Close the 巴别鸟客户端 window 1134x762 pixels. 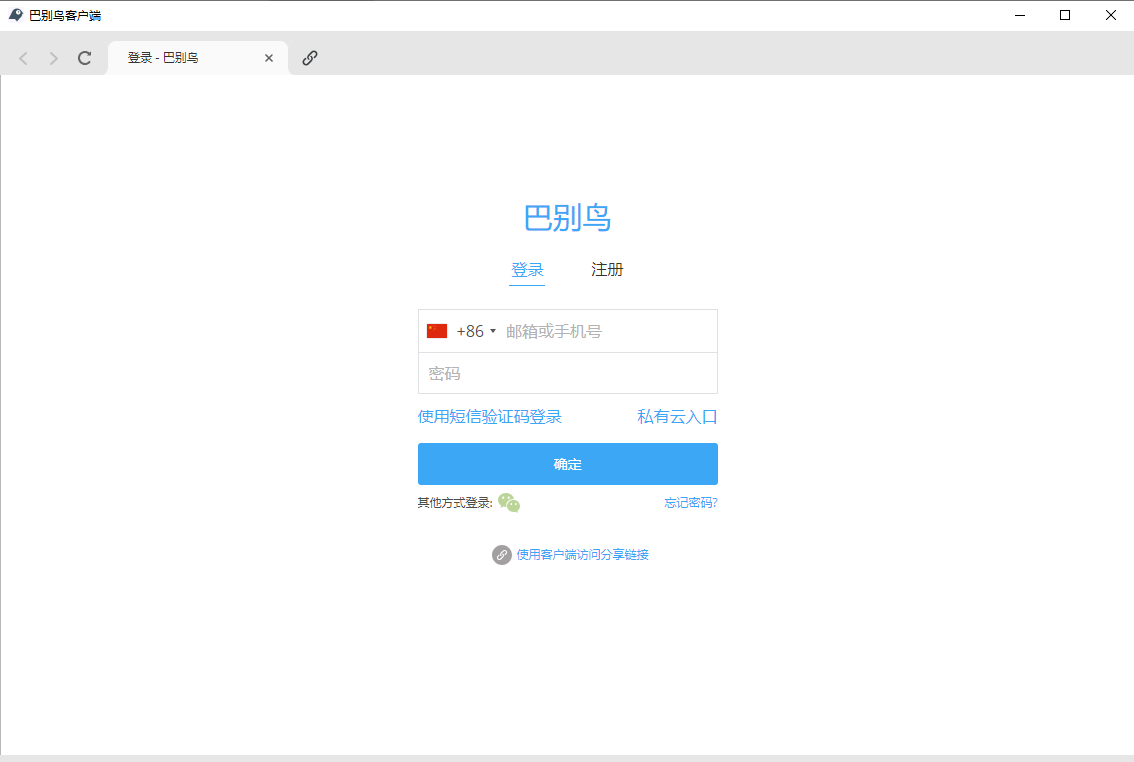(1111, 15)
